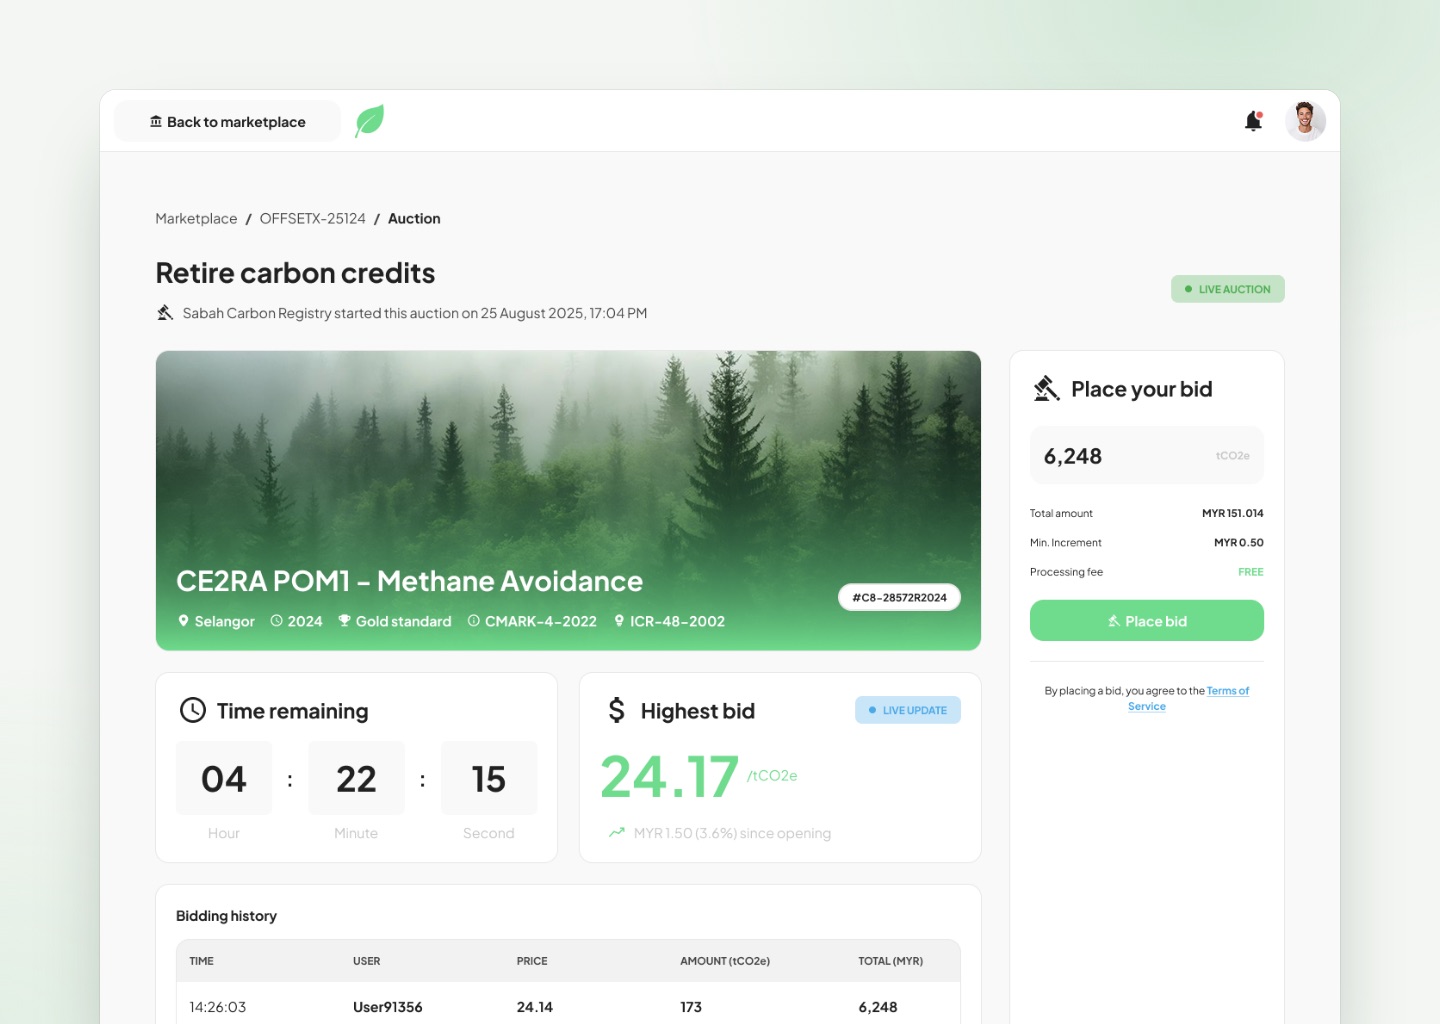Click the Bidding history heading

point(227,916)
